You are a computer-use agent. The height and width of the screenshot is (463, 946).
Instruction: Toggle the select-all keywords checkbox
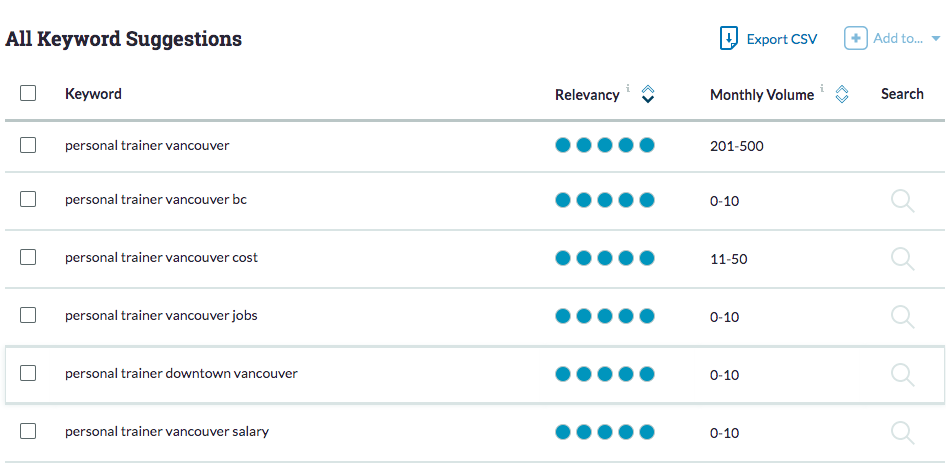coord(28,93)
